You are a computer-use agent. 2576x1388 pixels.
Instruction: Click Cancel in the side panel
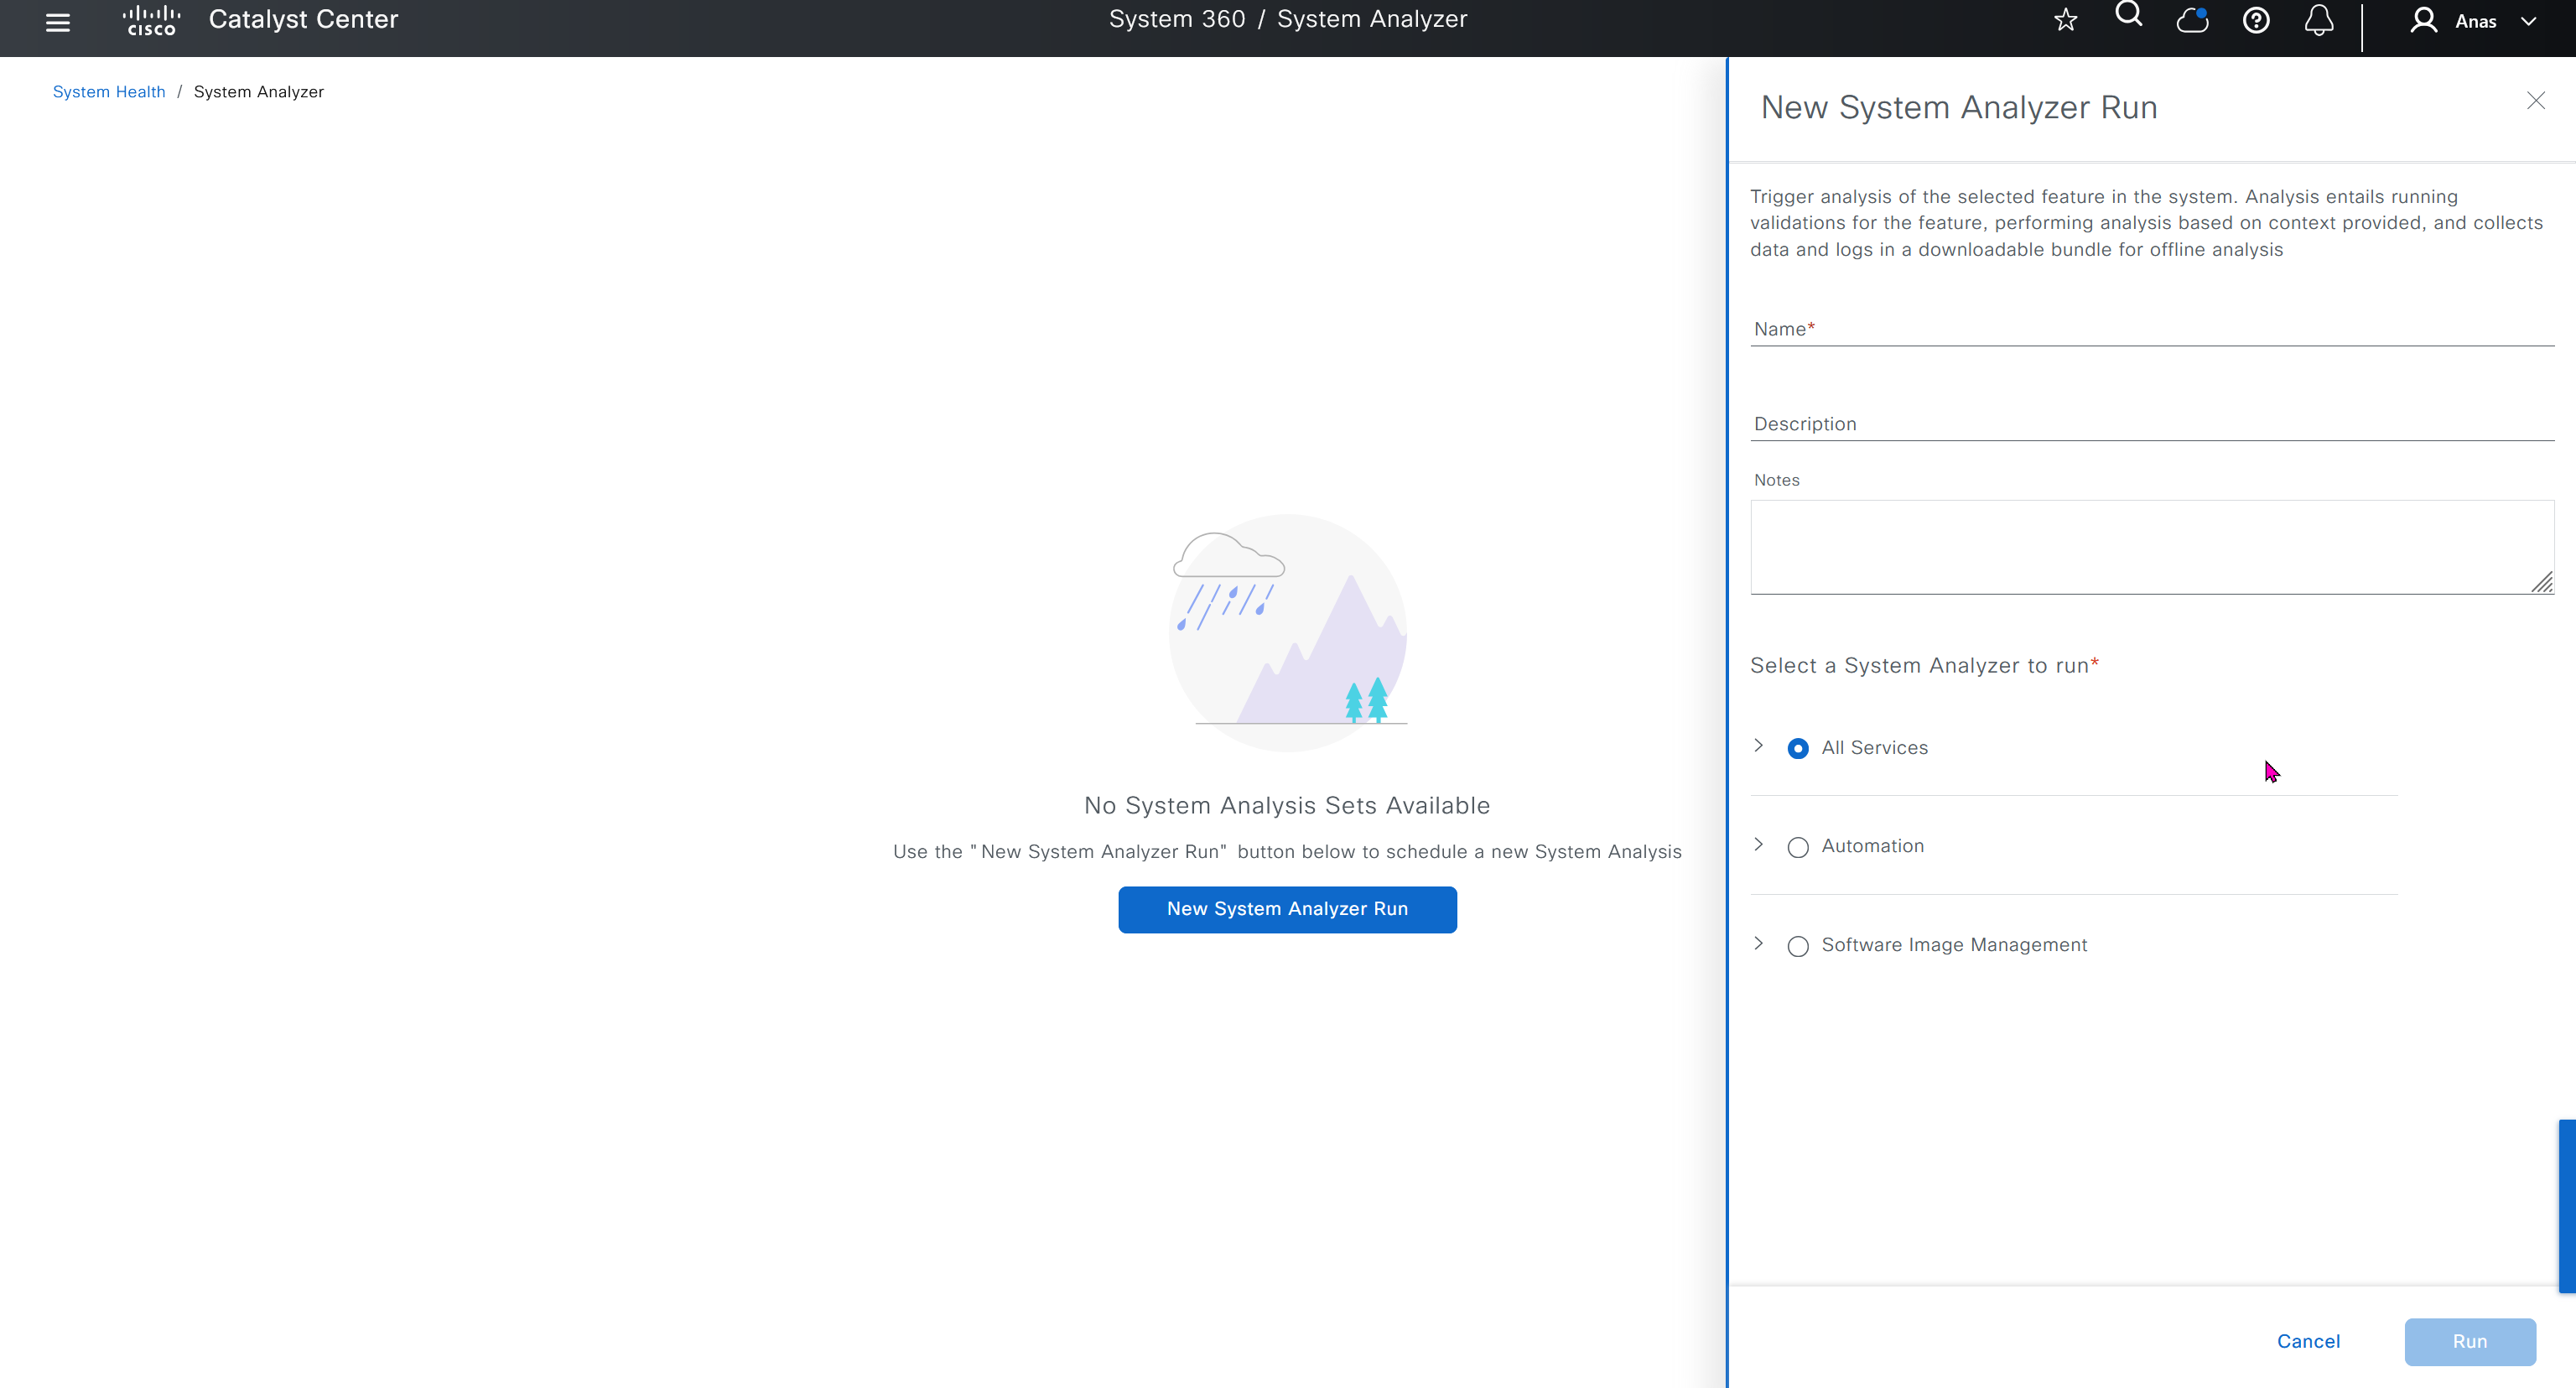click(2308, 1341)
